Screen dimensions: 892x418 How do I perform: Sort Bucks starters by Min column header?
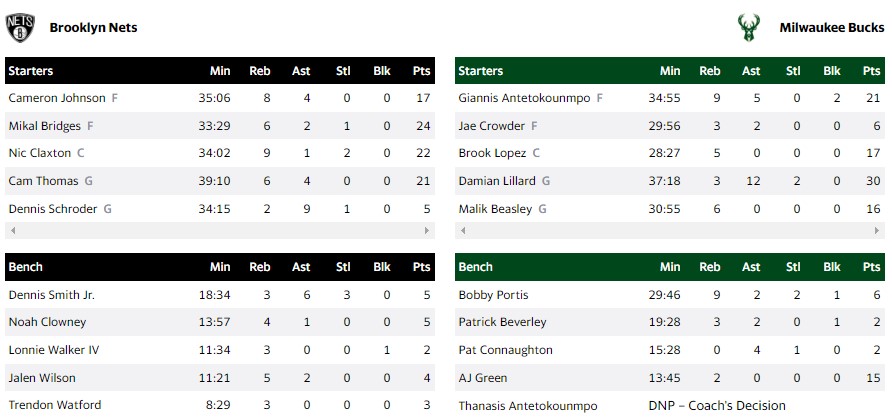click(670, 71)
